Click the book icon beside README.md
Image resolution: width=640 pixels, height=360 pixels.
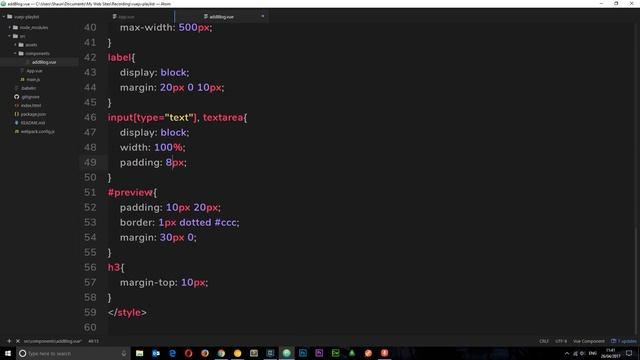pyautogui.click(x=16, y=122)
